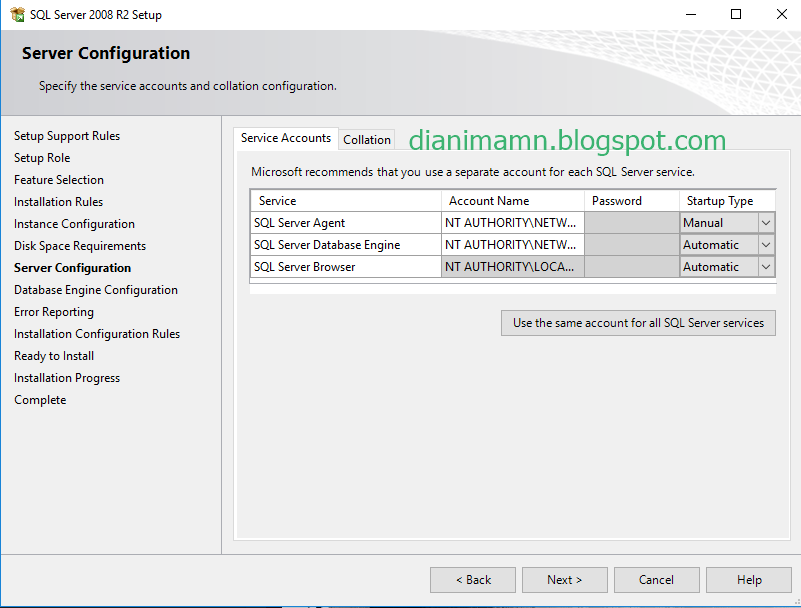Open the SQL Server Agent startup type dropdown
801x608 pixels.
(x=764, y=222)
